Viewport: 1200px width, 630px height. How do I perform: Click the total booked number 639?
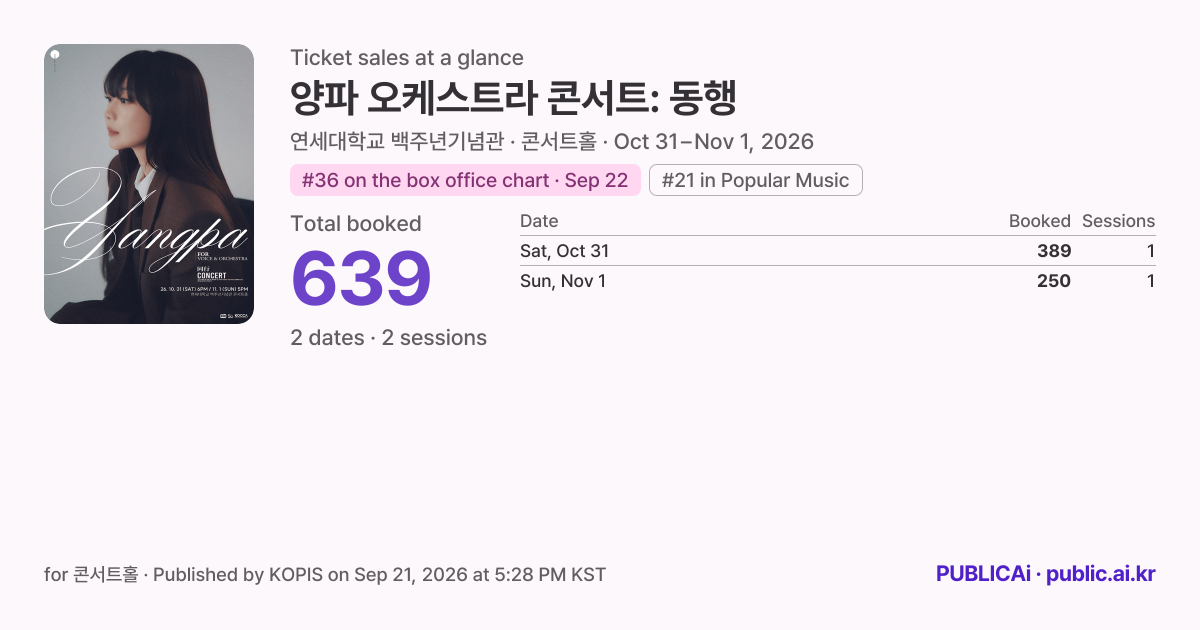coord(361,279)
